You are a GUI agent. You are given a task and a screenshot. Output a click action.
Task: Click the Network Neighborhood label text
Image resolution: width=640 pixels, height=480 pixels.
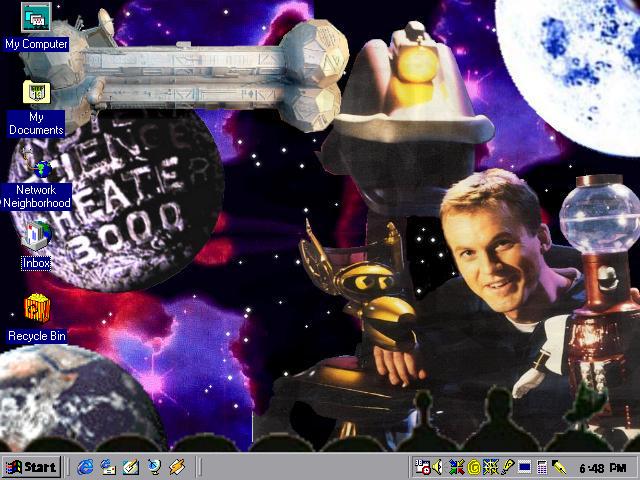tap(37, 196)
